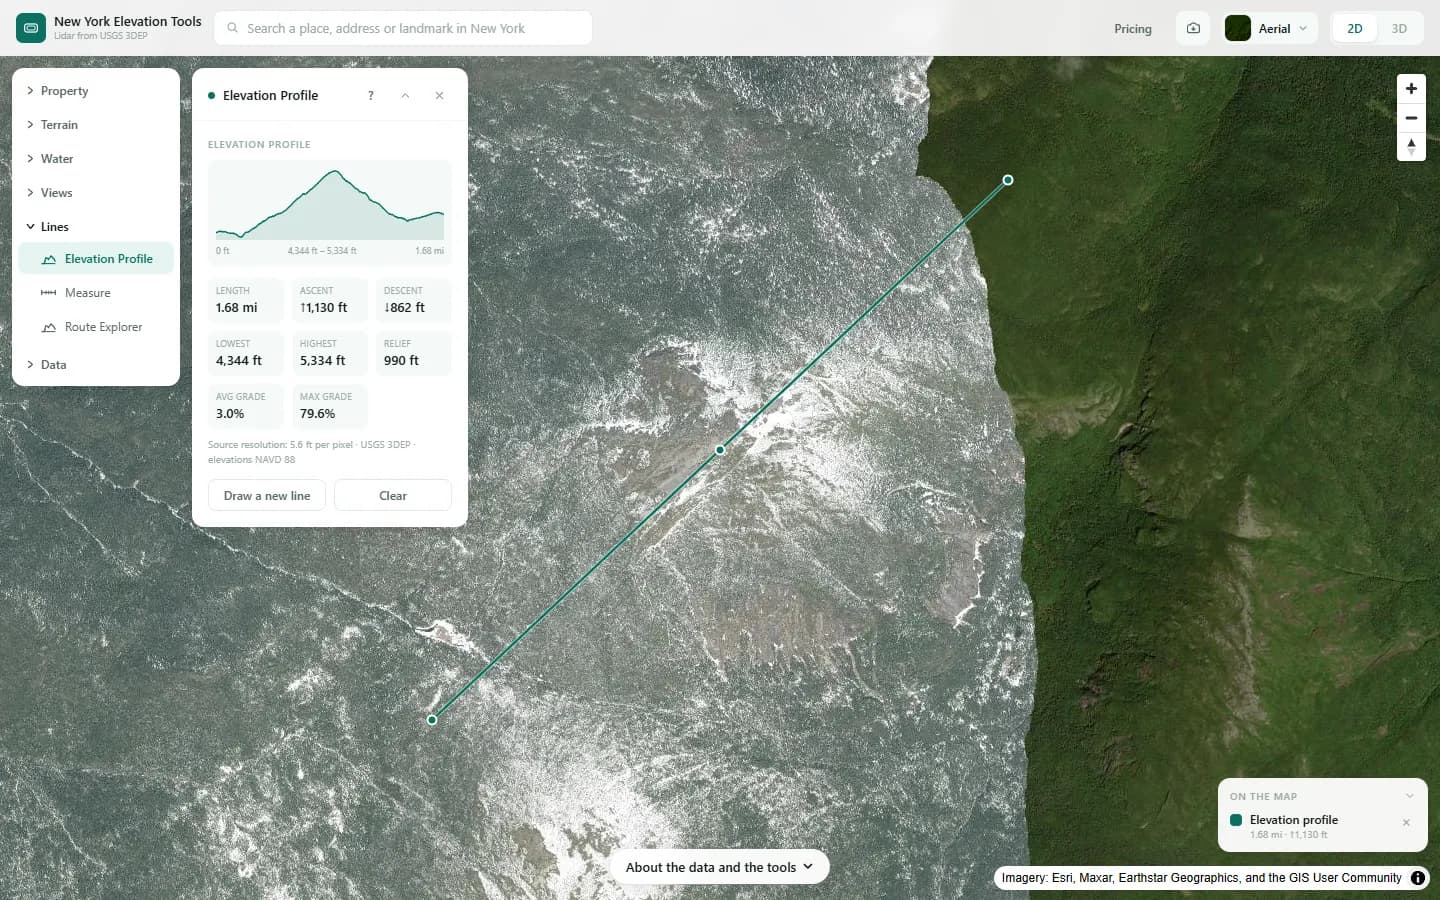The height and width of the screenshot is (900, 1440).
Task: Focus the place search field
Action: coord(403,28)
